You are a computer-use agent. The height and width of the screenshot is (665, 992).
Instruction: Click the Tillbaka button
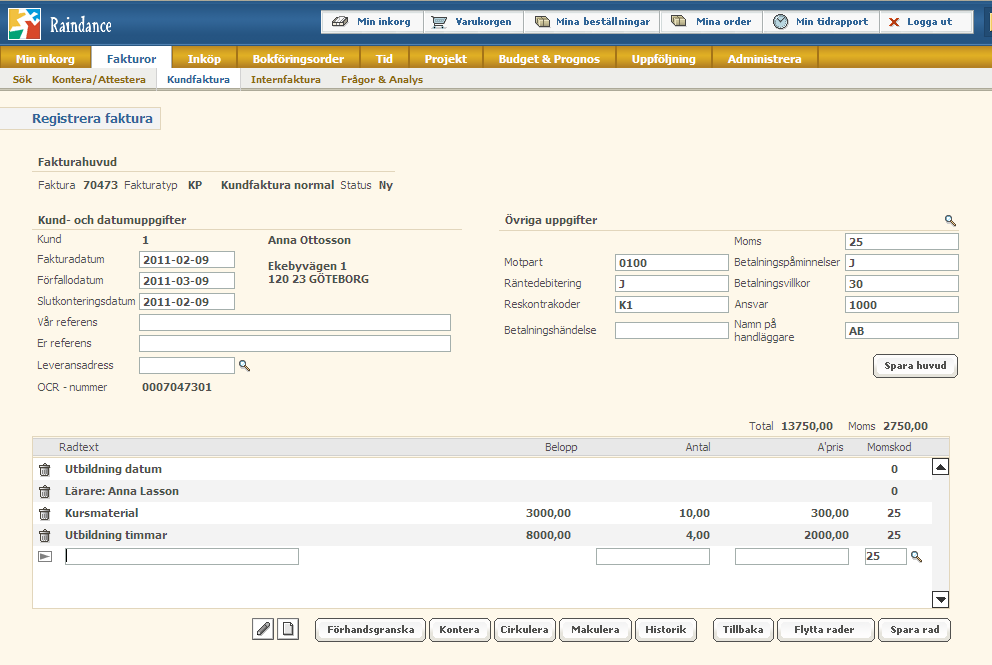click(743, 630)
